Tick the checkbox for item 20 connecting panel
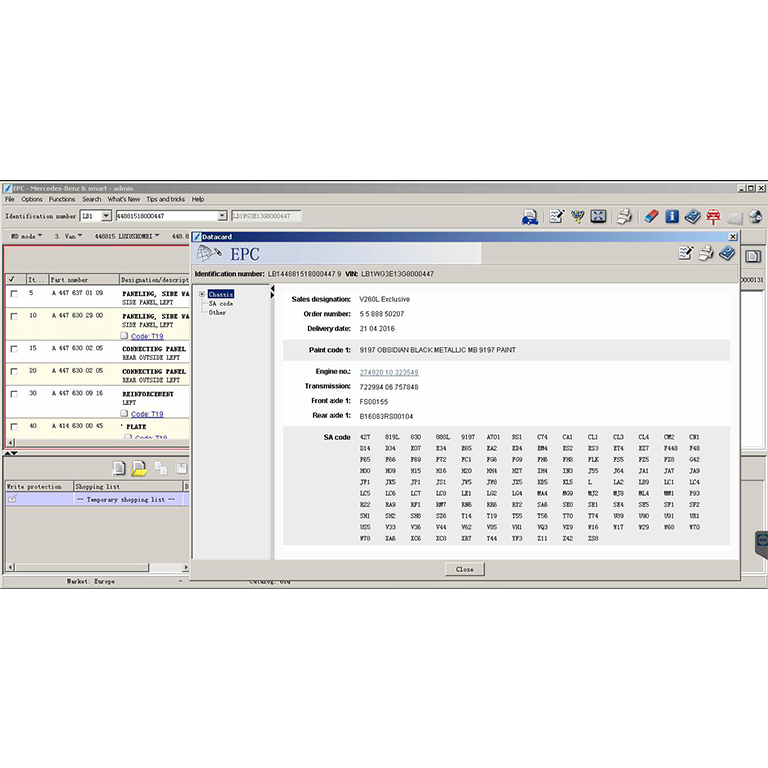 [14, 371]
